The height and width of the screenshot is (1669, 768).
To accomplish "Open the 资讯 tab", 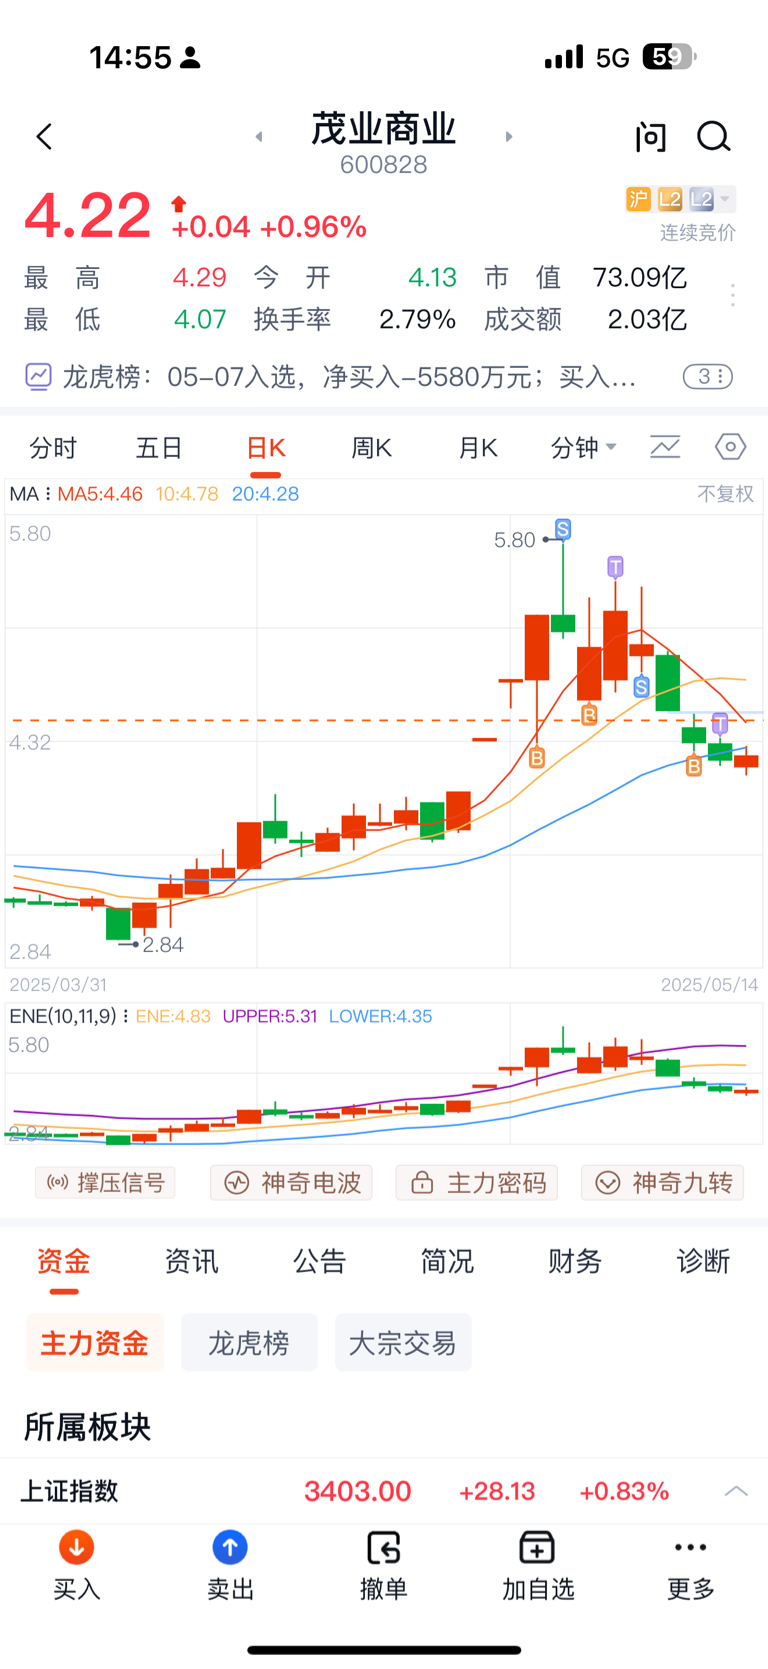I will [191, 1261].
